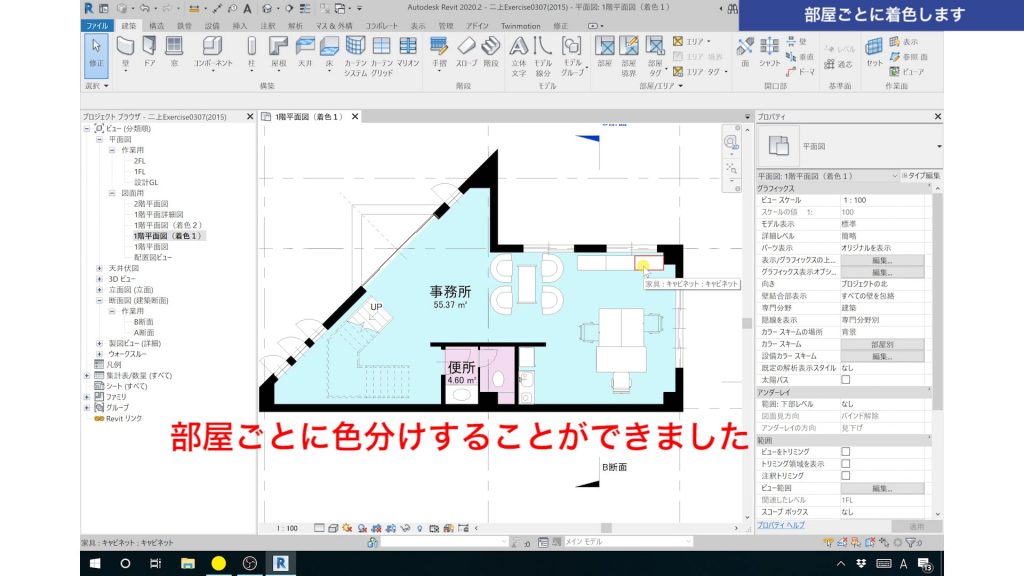Click the 1:100 scale control in status bar
Screen dimensions: 1024x576
tap(286, 527)
